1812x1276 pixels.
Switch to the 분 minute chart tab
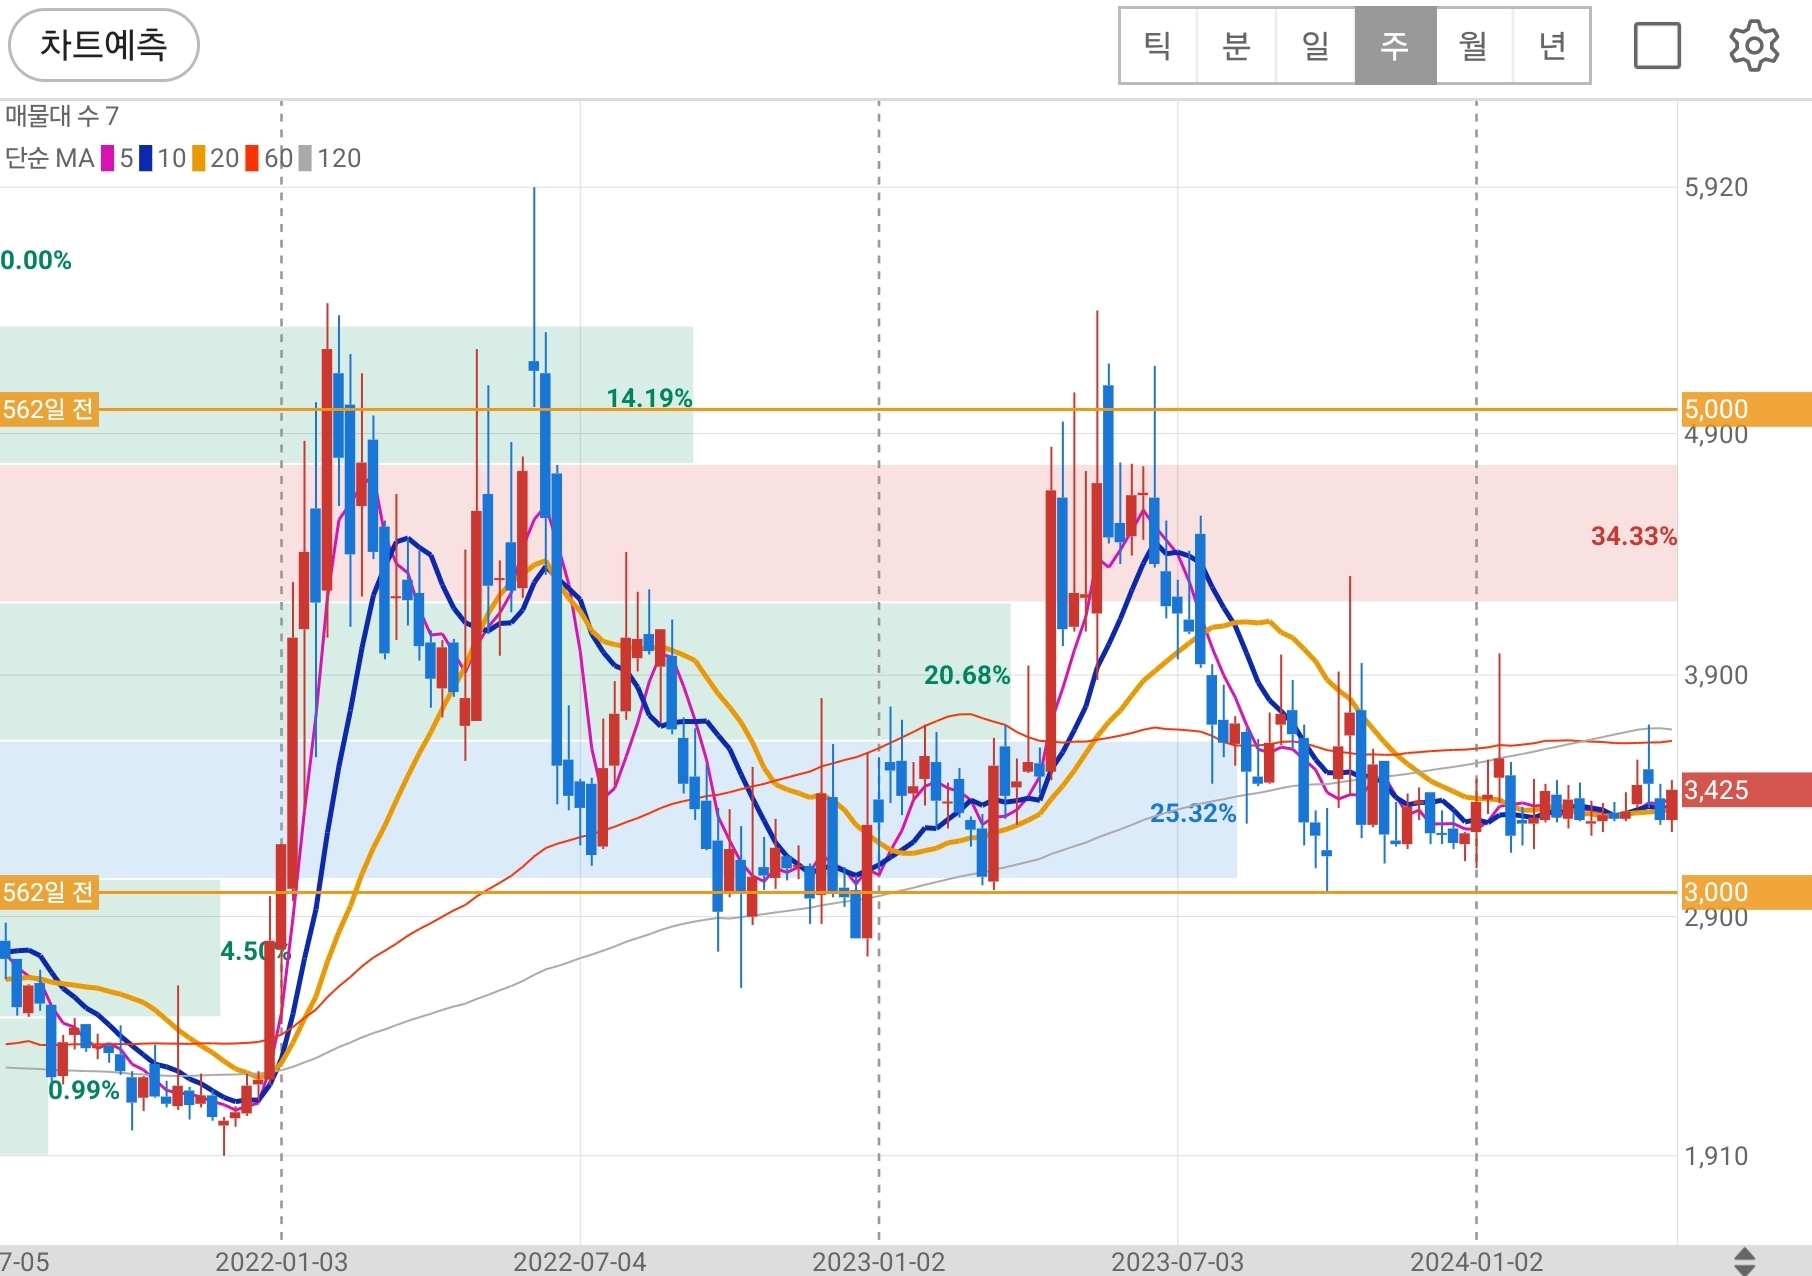(1237, 46)
